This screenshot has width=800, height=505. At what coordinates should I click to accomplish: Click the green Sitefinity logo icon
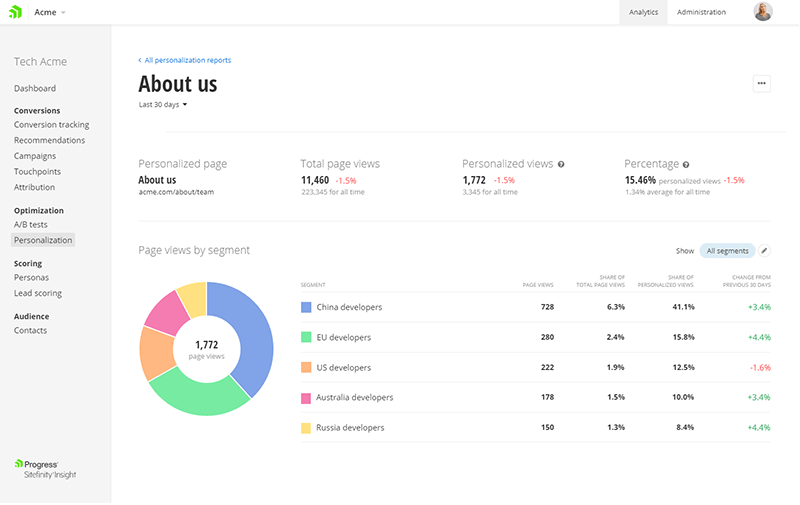click(x=15, y=12)
